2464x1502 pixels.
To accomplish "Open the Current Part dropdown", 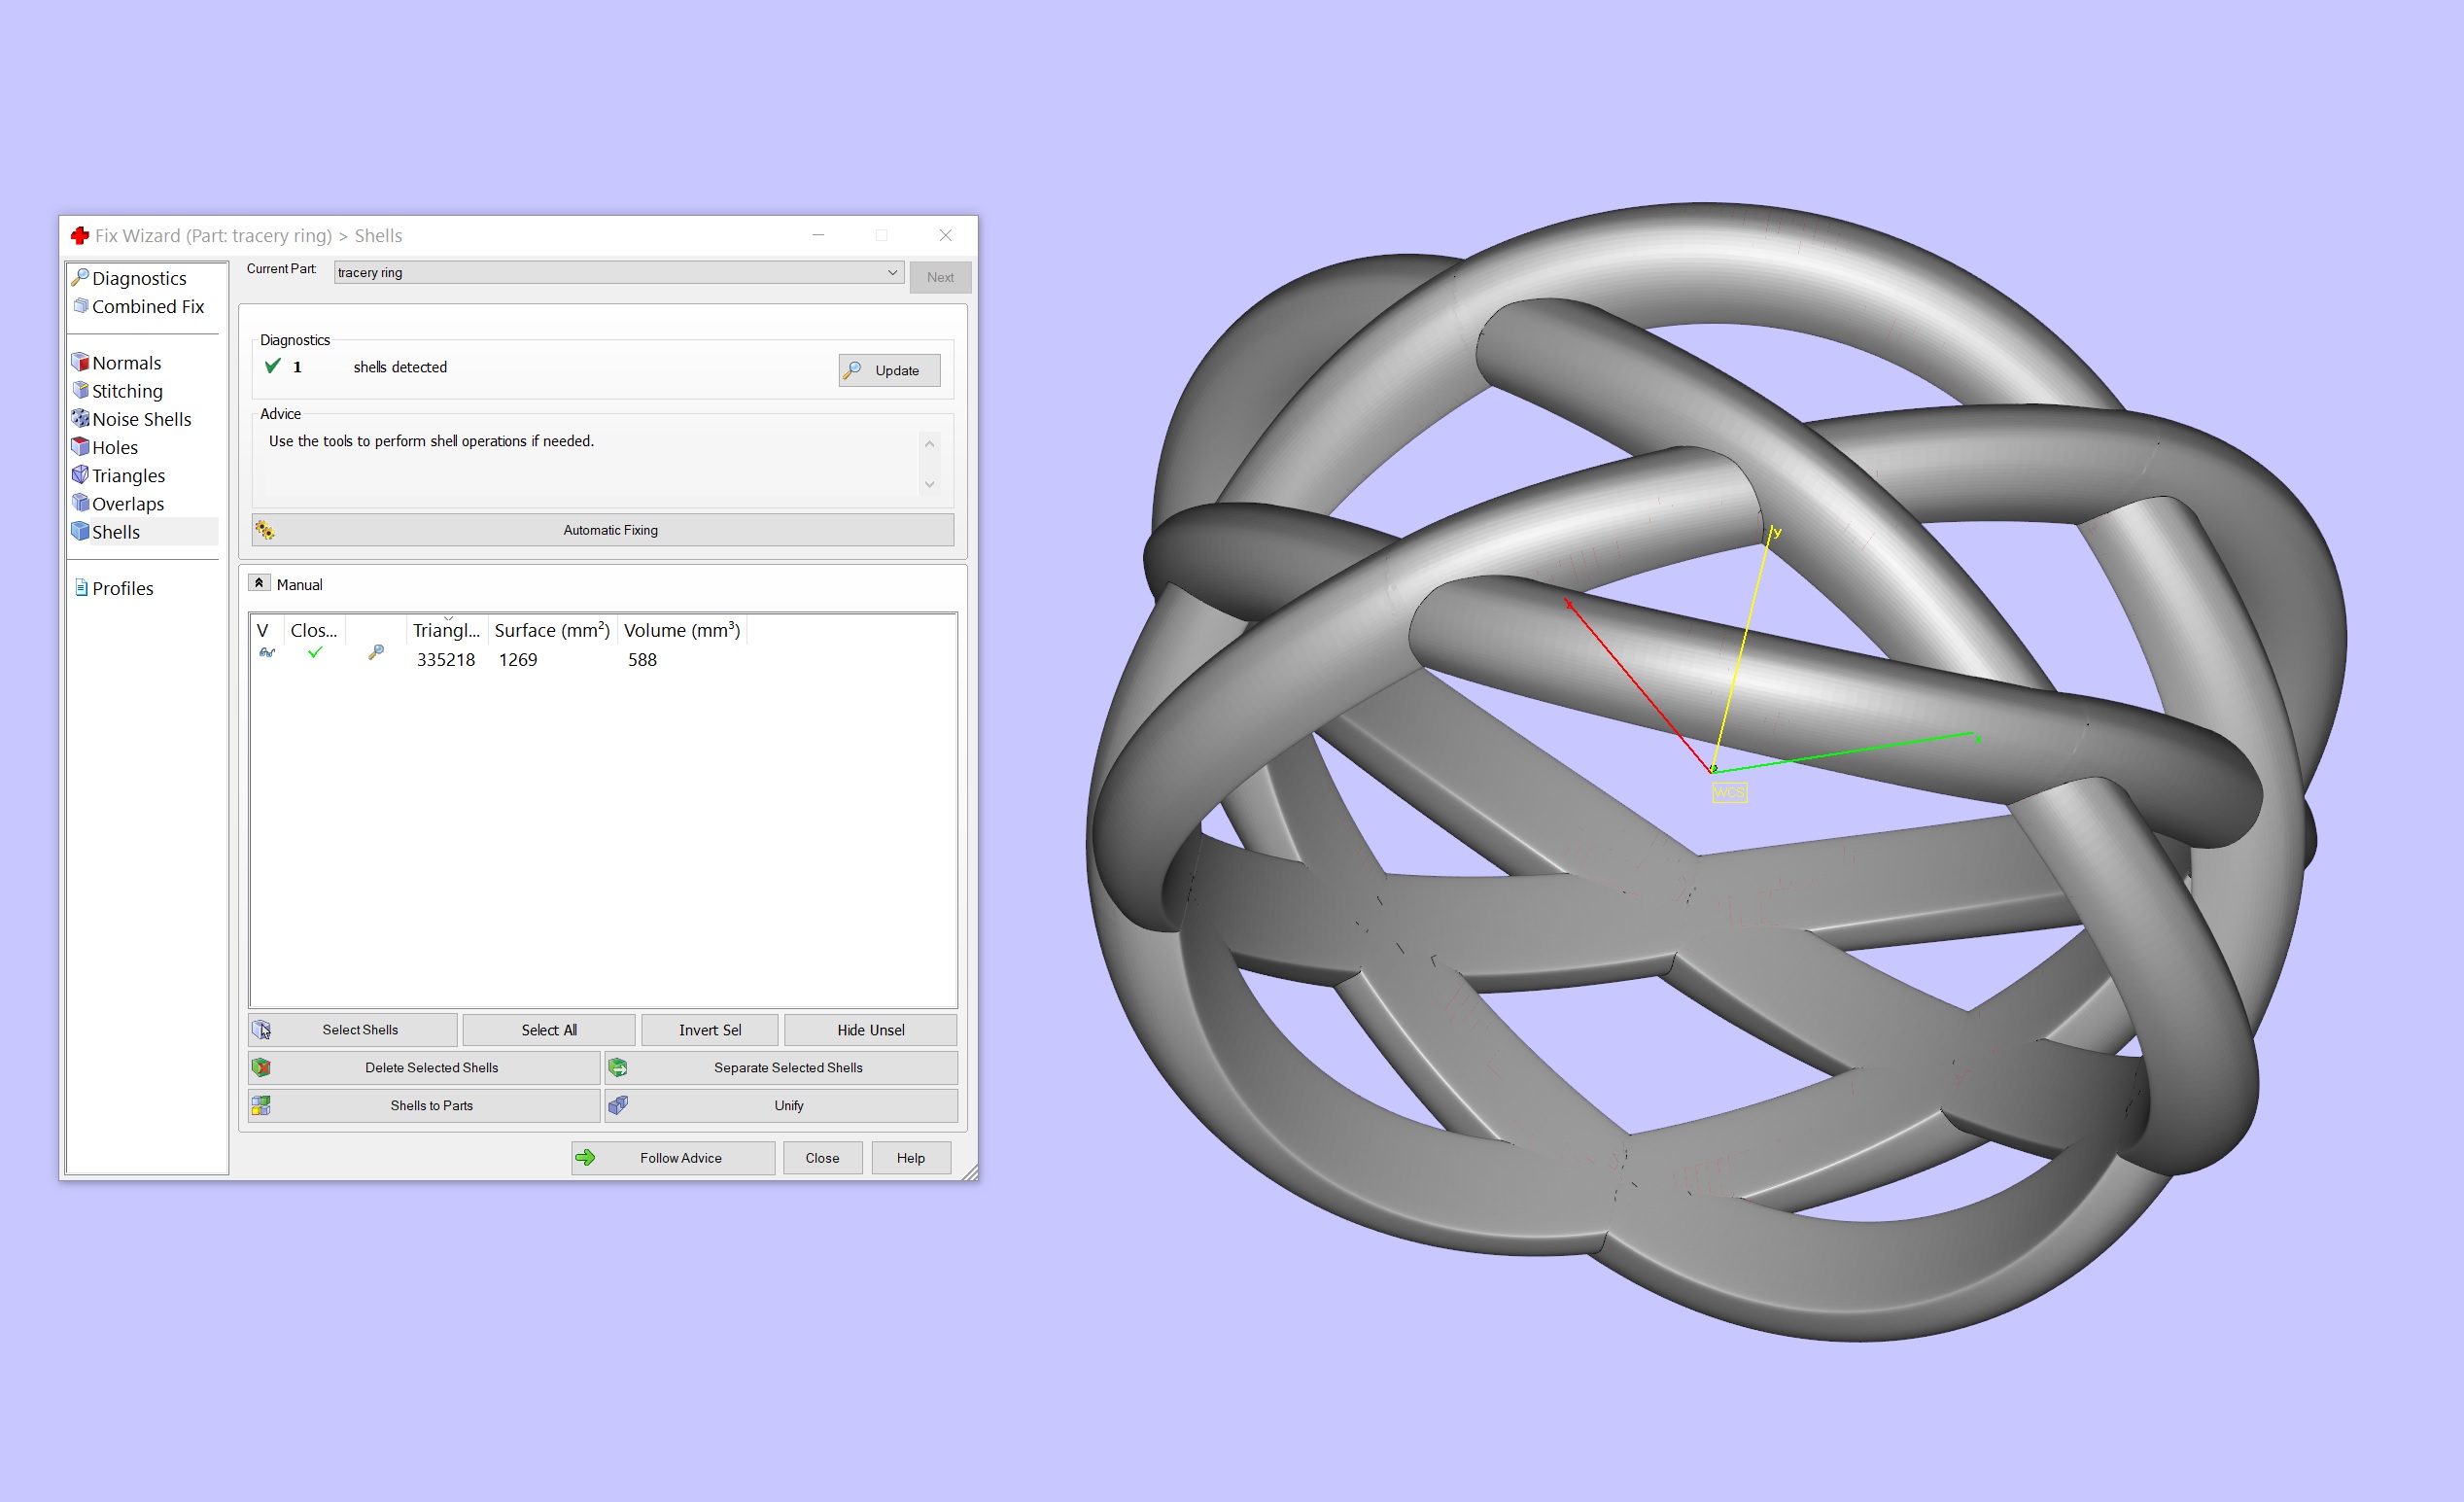I will 892,272.
